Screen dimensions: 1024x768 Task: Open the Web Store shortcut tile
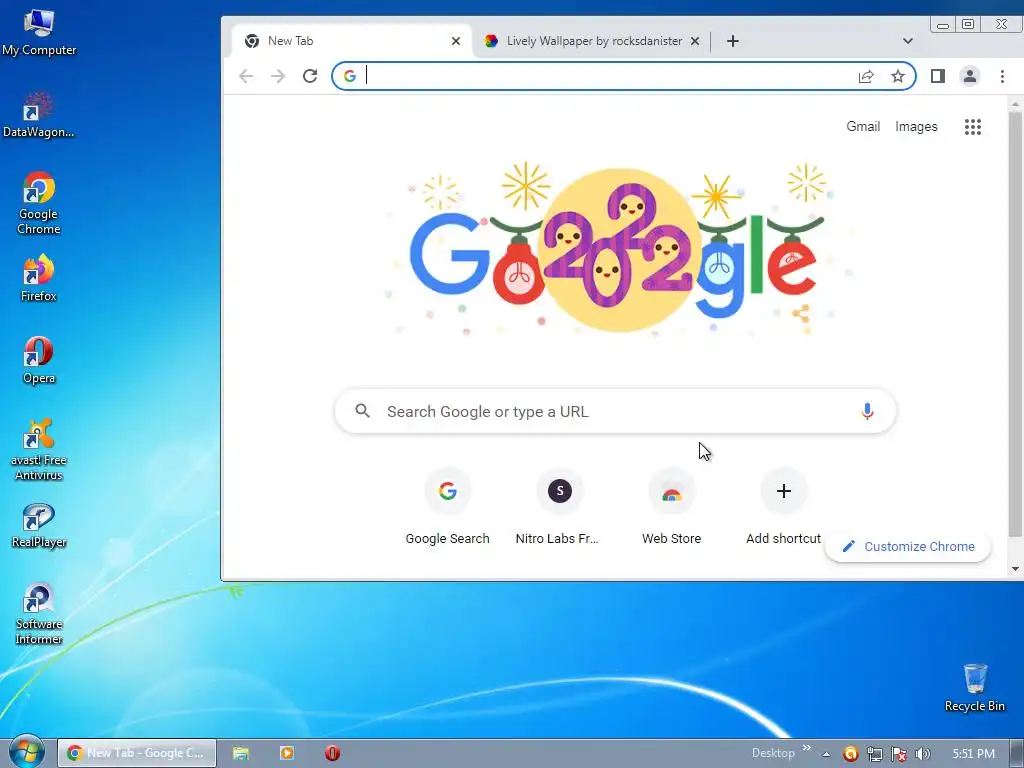(671, 507)
